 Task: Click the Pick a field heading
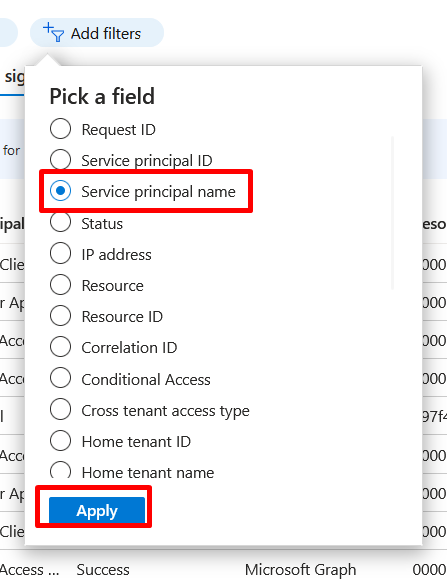(102, 96)
